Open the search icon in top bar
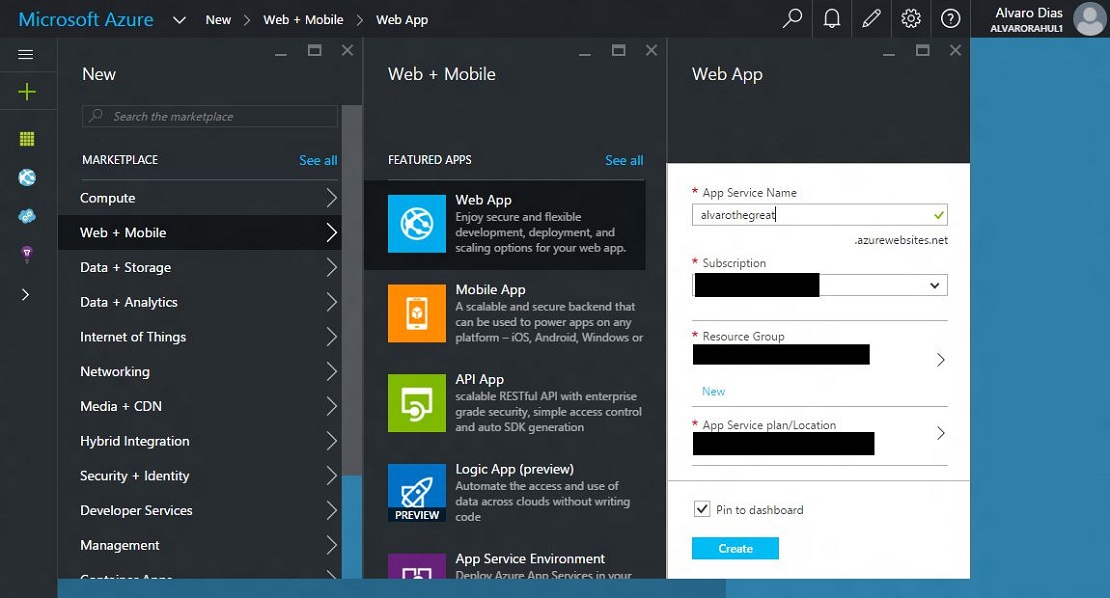Image resolution: width=1110 pixels, height=598 pixels. (x=792, y=18)
